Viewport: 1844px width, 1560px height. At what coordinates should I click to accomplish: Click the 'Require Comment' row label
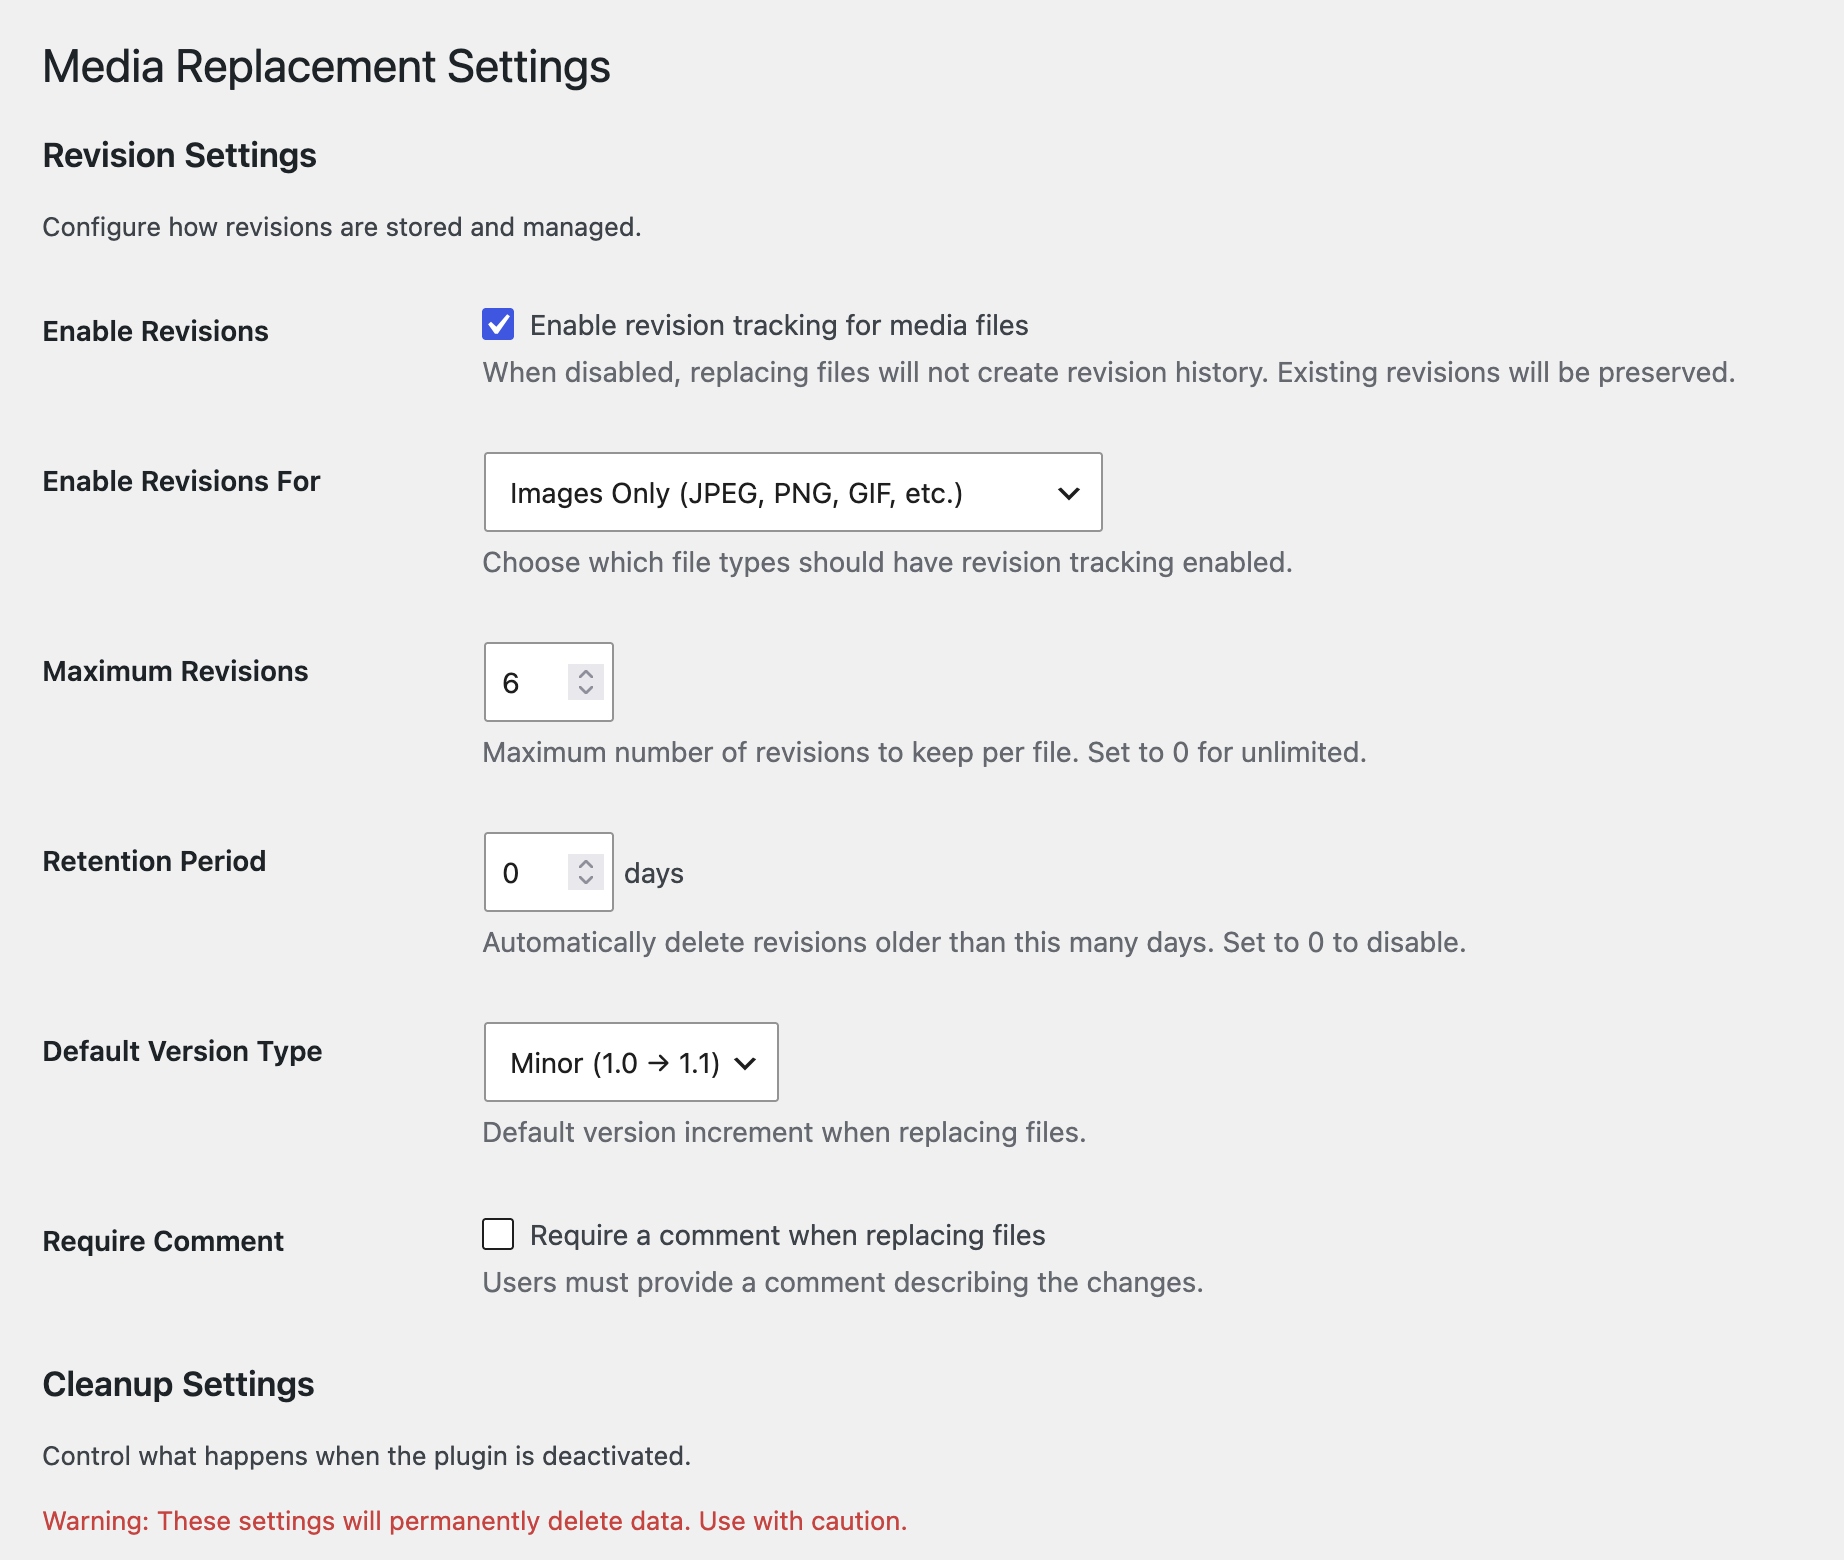coord(163,1241)
